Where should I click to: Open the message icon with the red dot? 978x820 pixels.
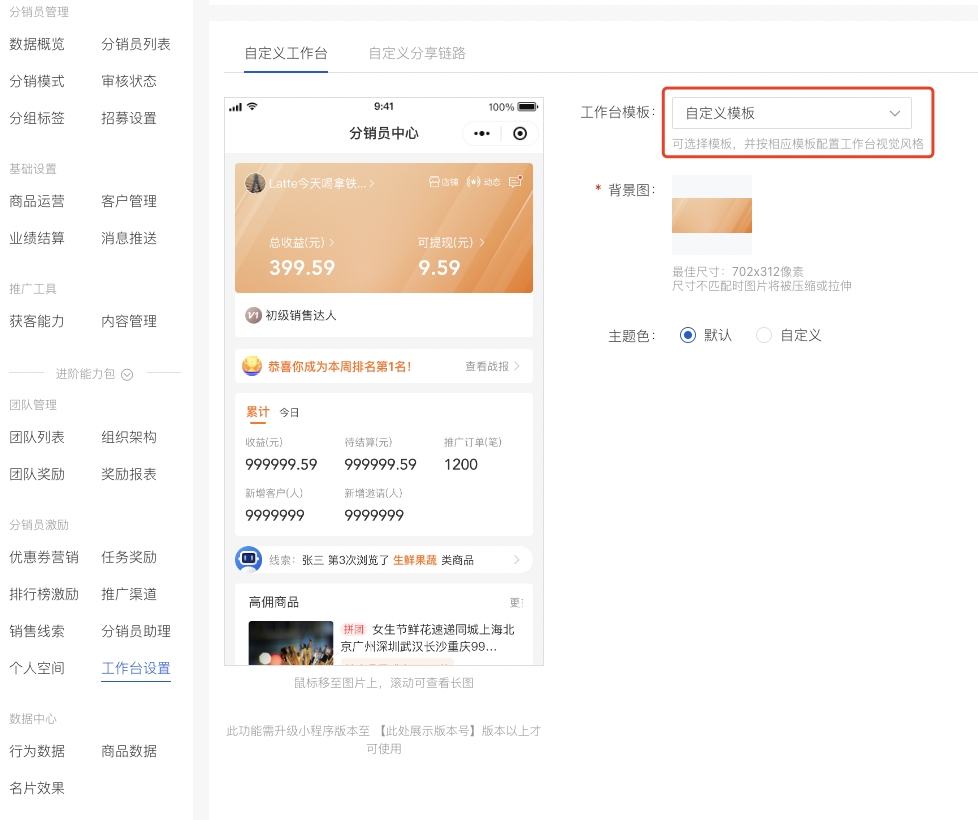(x=515, y=181)
